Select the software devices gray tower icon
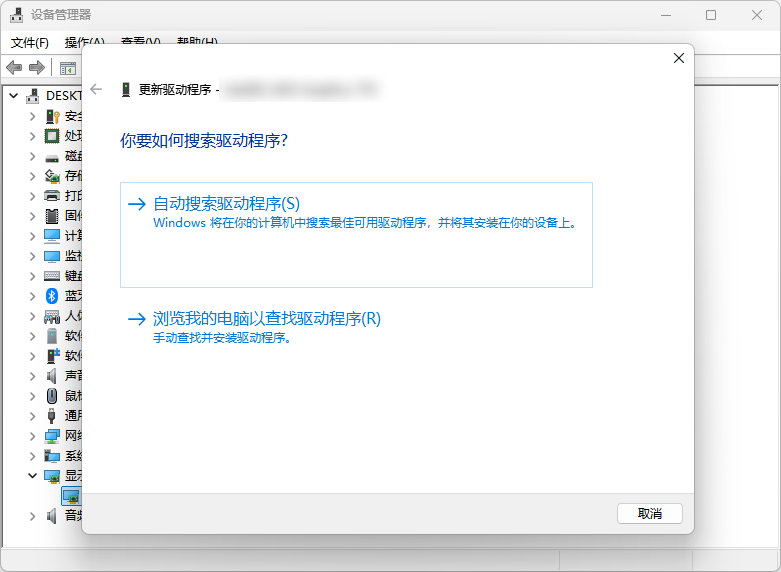Screen dimensions: 781x572 pyautogui.click(x=52, y=336)
